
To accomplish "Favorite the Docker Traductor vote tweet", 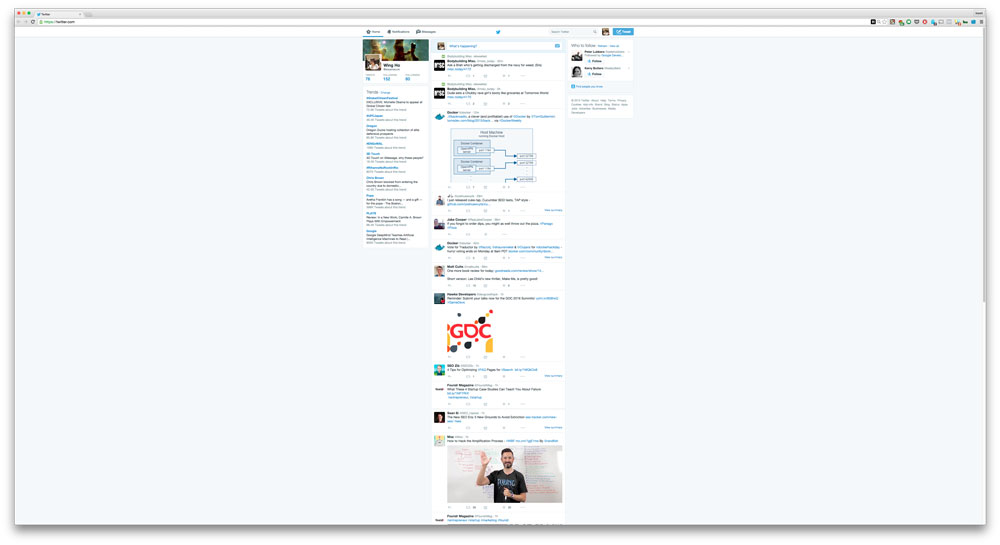I will tap(504, 258).
